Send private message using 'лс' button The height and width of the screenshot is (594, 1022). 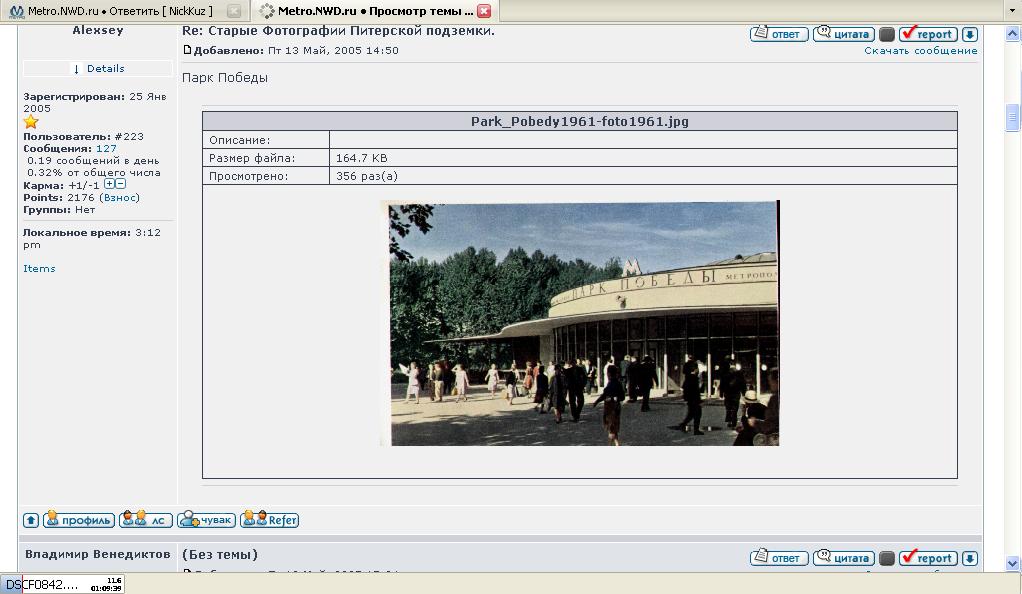tap(146, 520)
